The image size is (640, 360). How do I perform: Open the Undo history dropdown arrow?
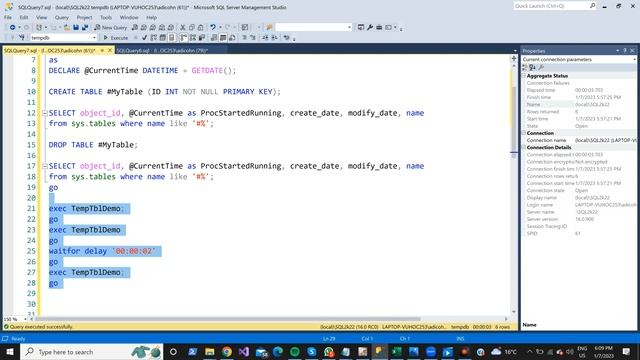point(220,27)
